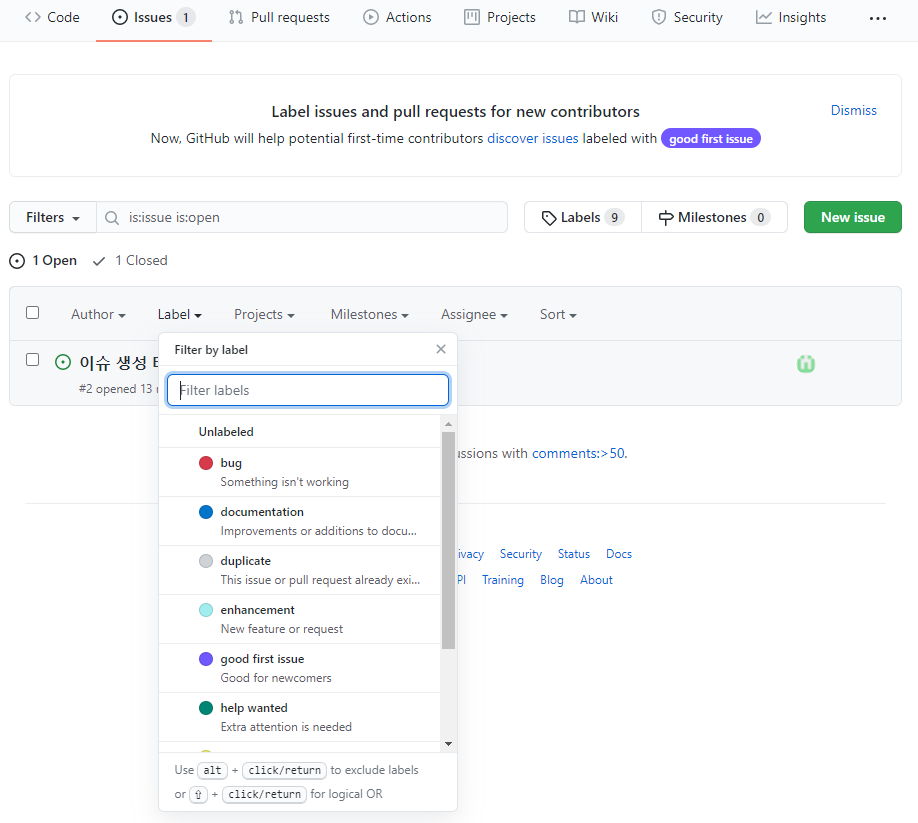The width and height of the screenshot is (918, 823).
Task: Filter by the help wanted label
Action: (300, 718)
